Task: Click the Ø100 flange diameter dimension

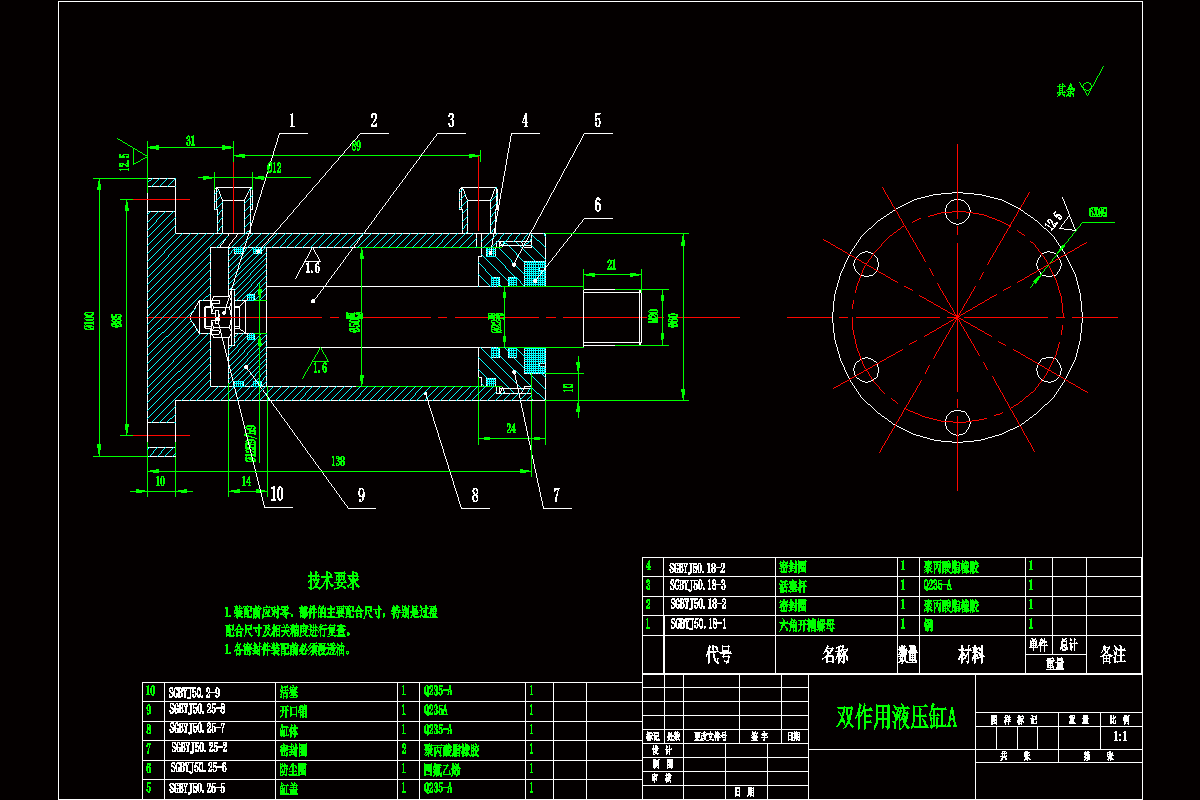Action: point(88,320)
